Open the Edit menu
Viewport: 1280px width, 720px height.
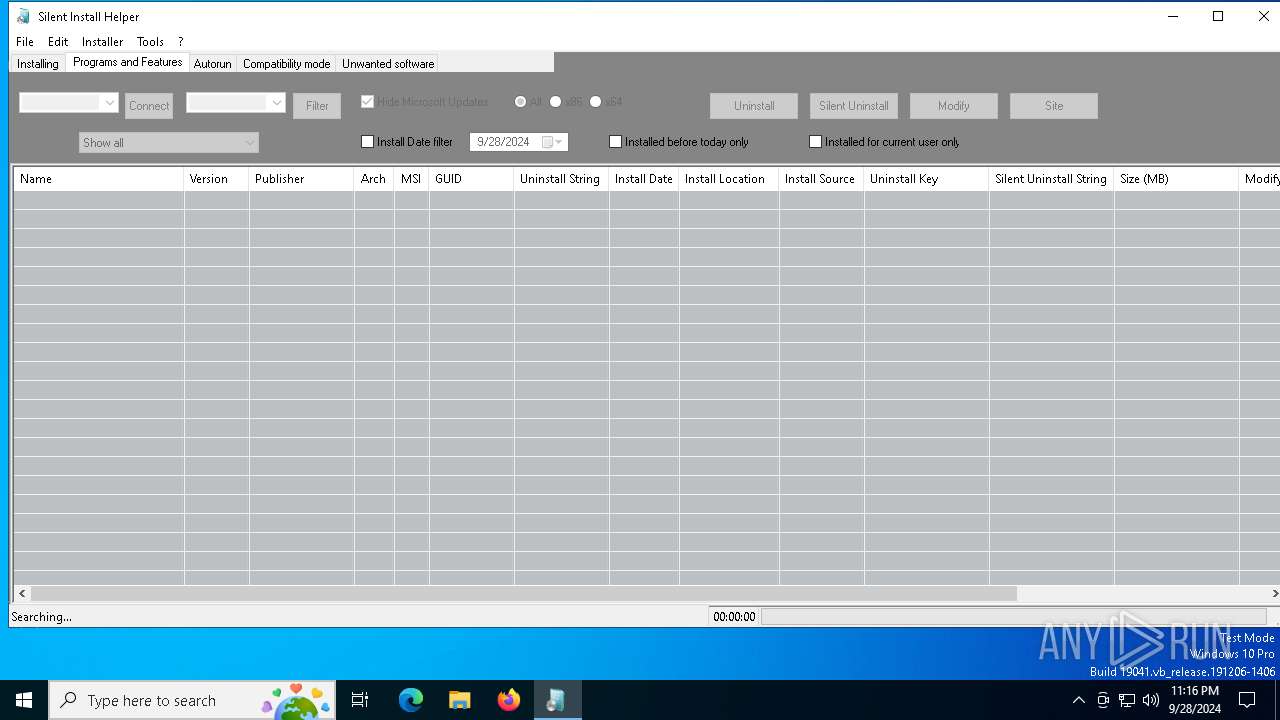[x=58, y=42]
